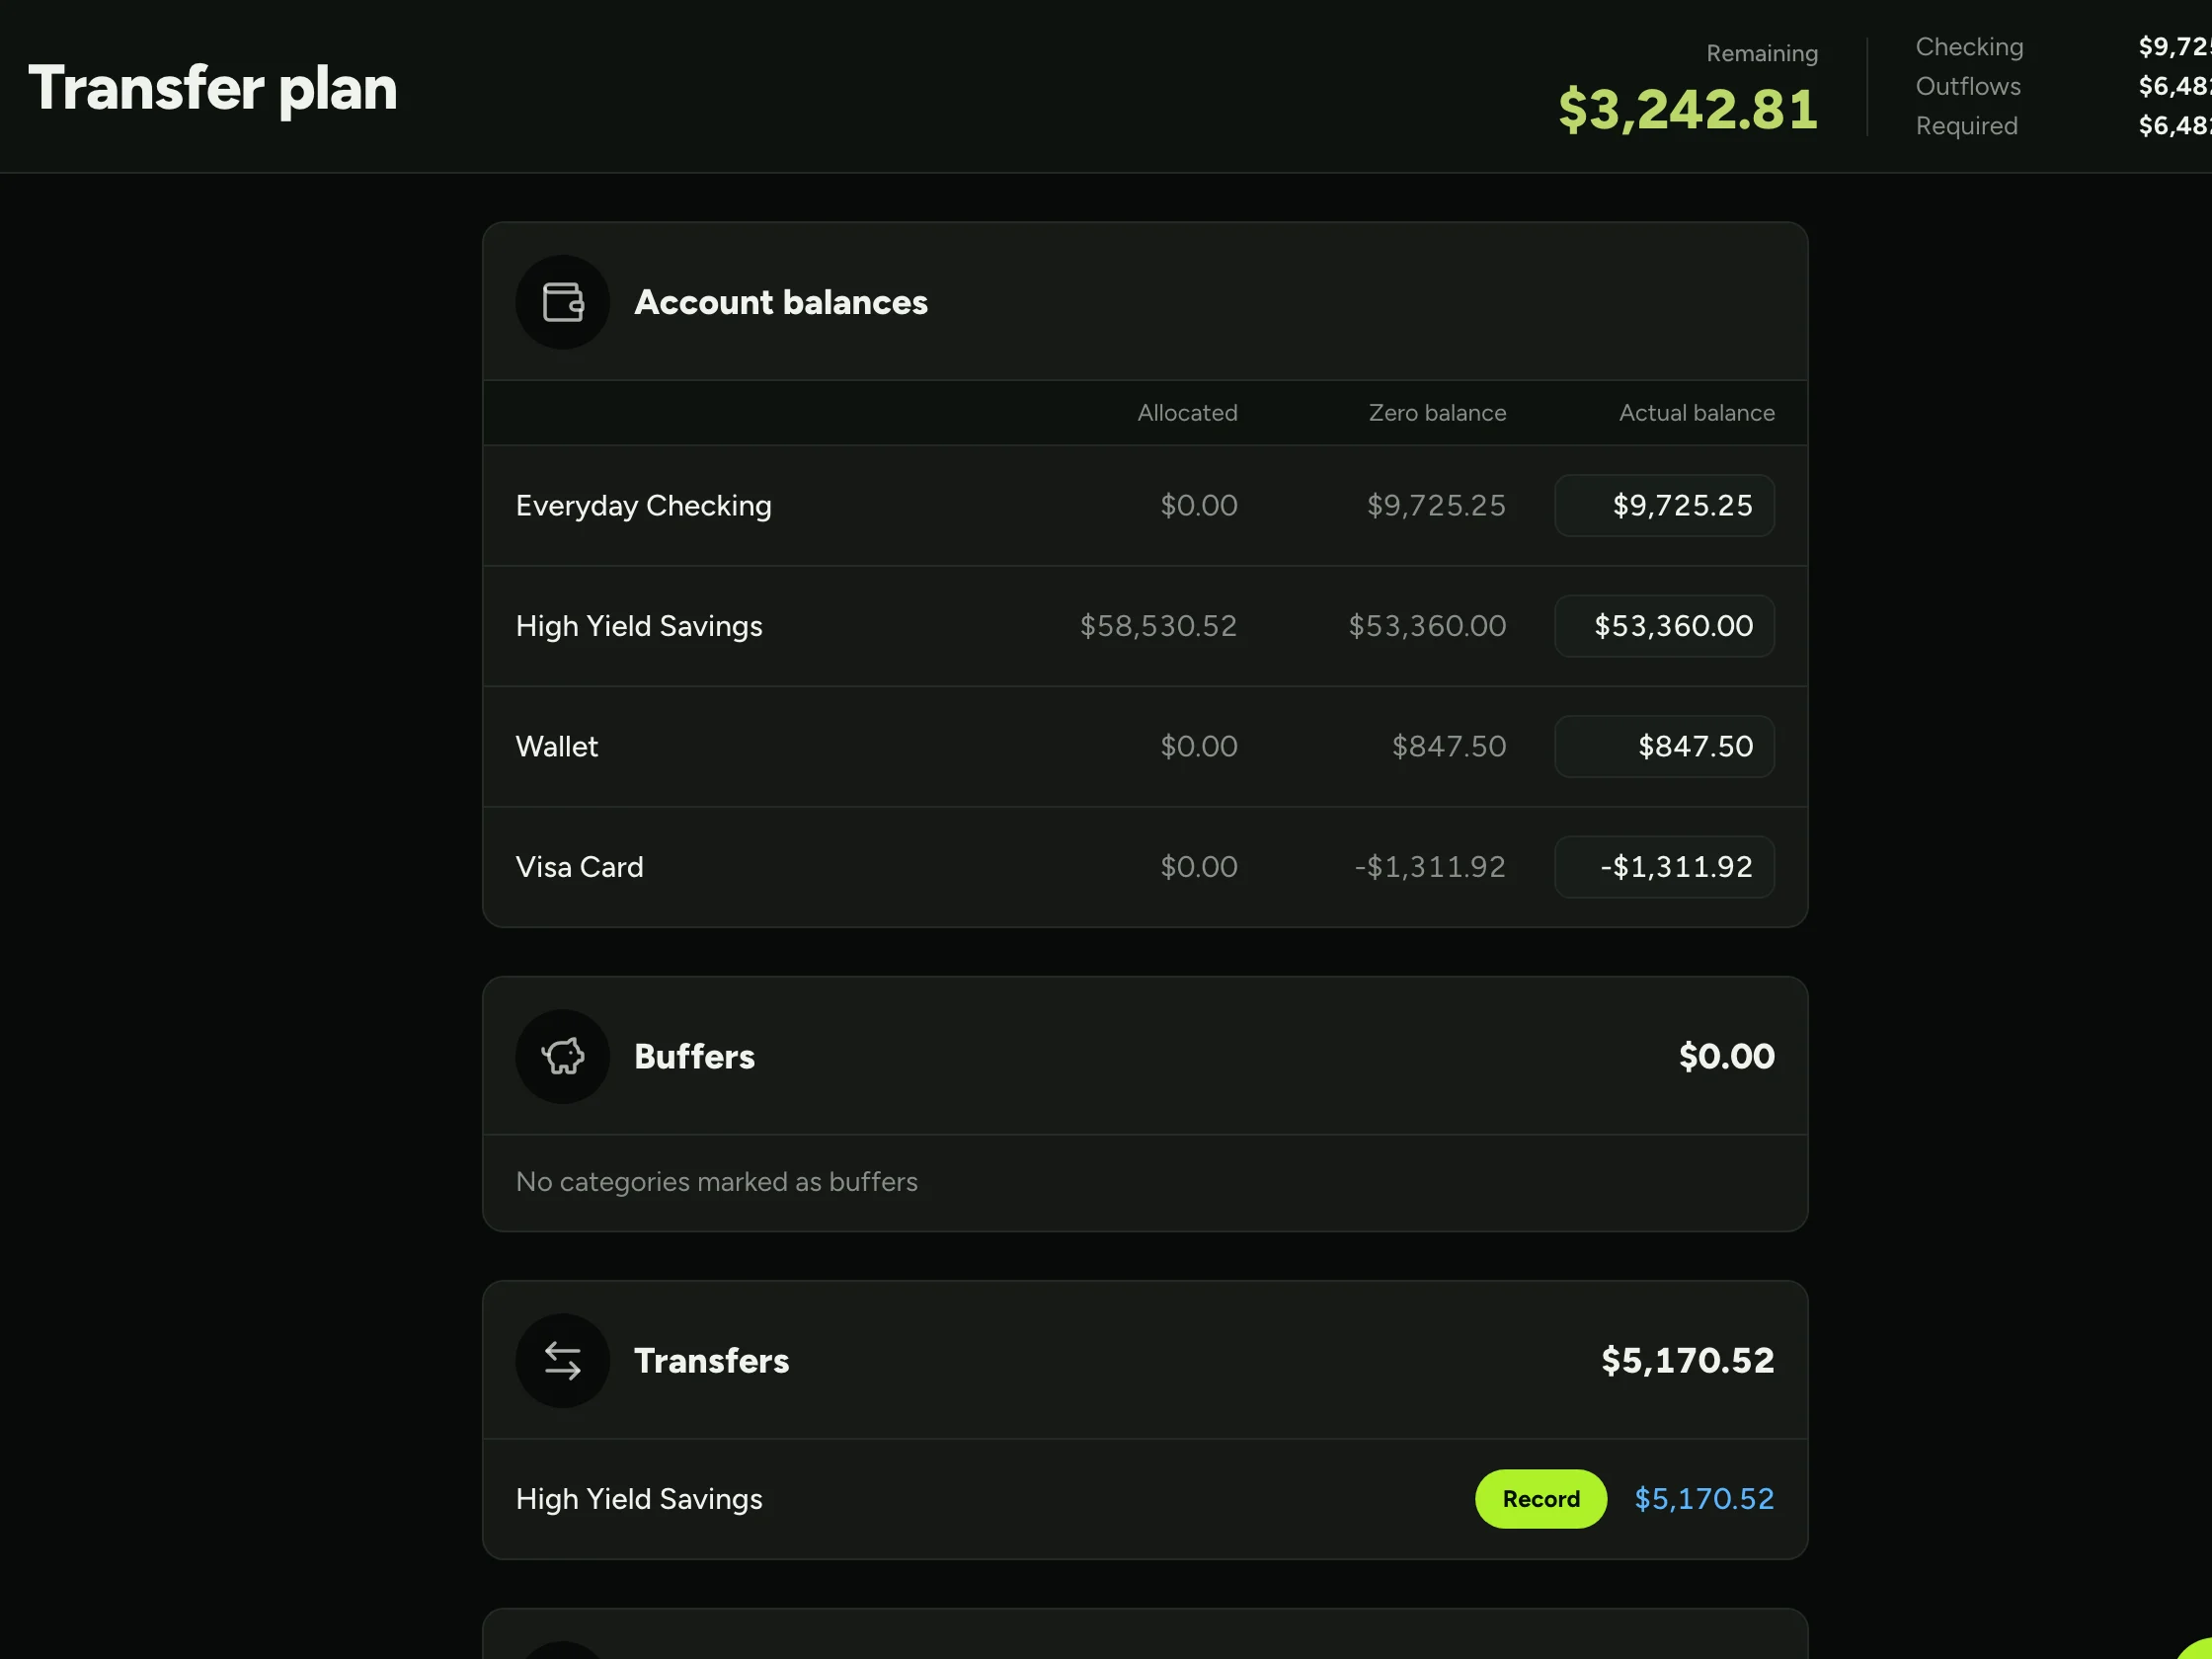Click the Zero balance column header
2212x1659 pixels.
[1437, 413]
